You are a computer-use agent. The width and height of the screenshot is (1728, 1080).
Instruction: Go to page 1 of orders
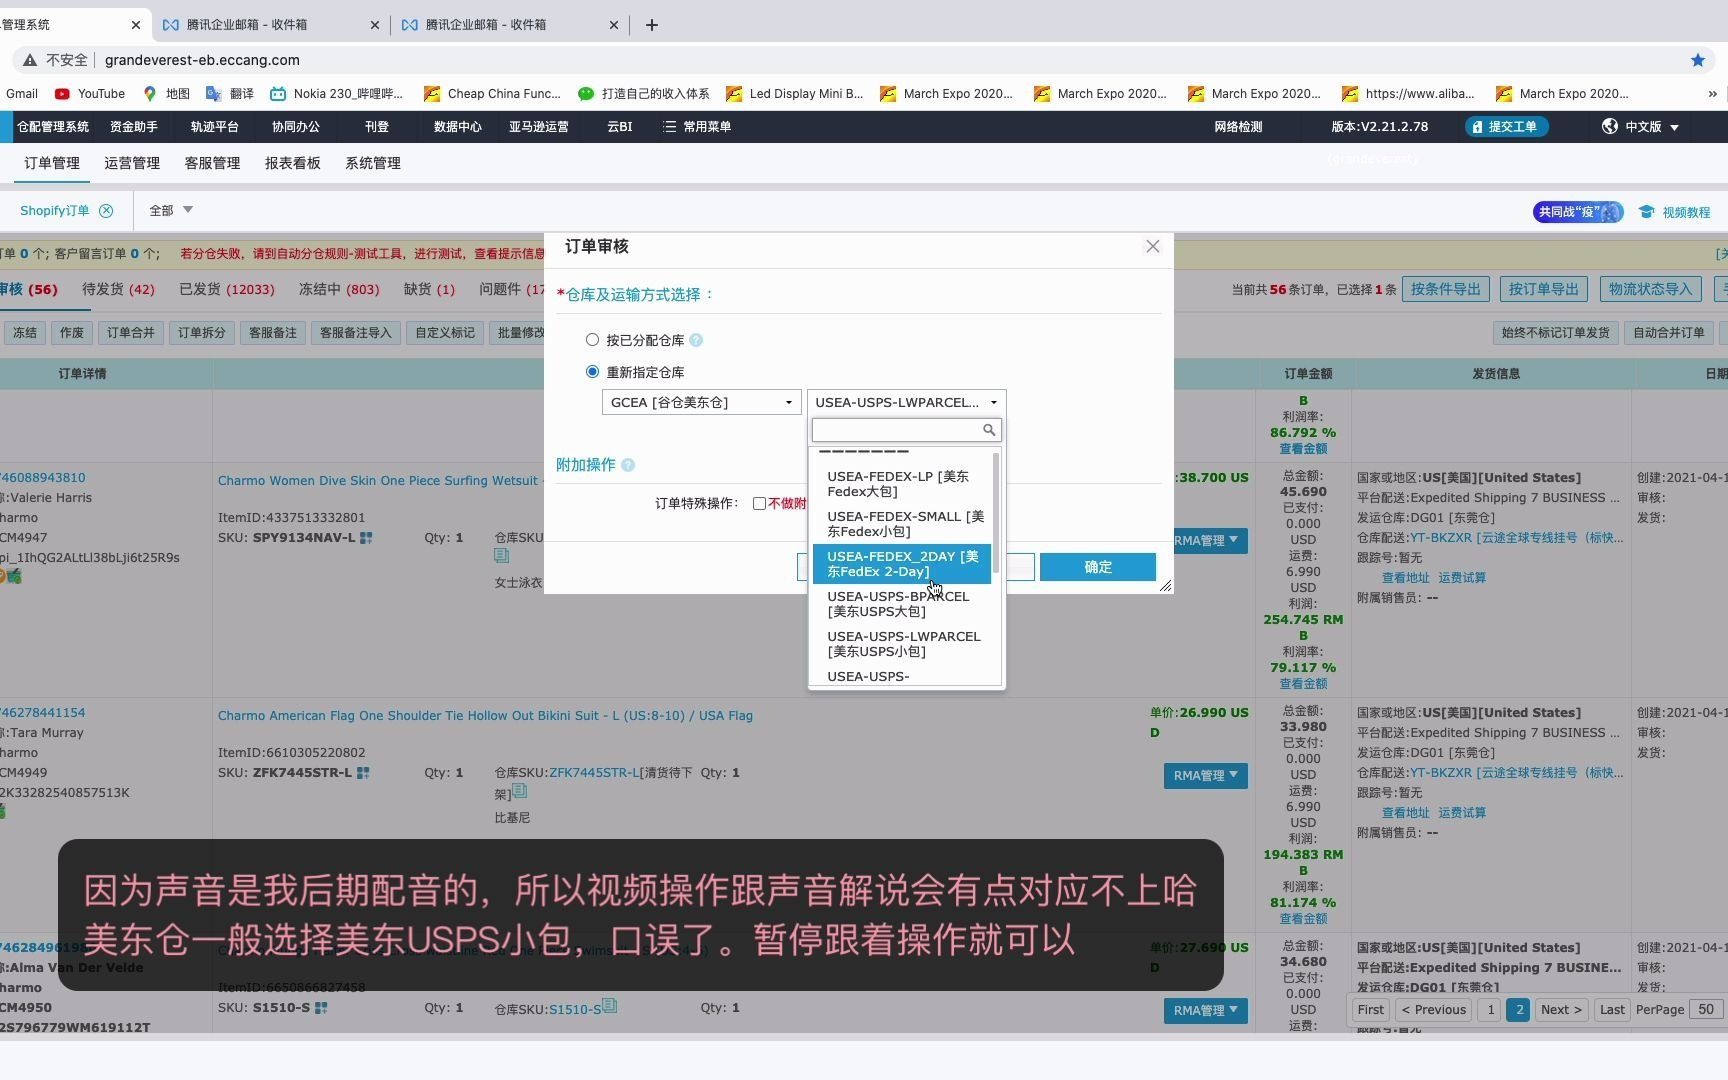[1490, 1010]
